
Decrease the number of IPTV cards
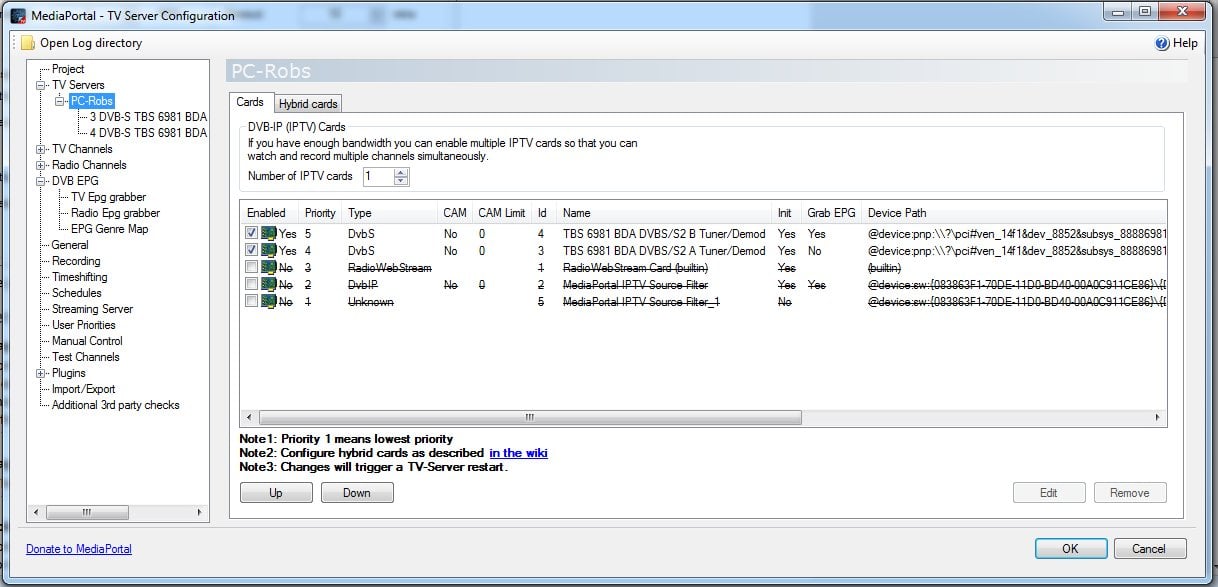(x=401, y=181)
